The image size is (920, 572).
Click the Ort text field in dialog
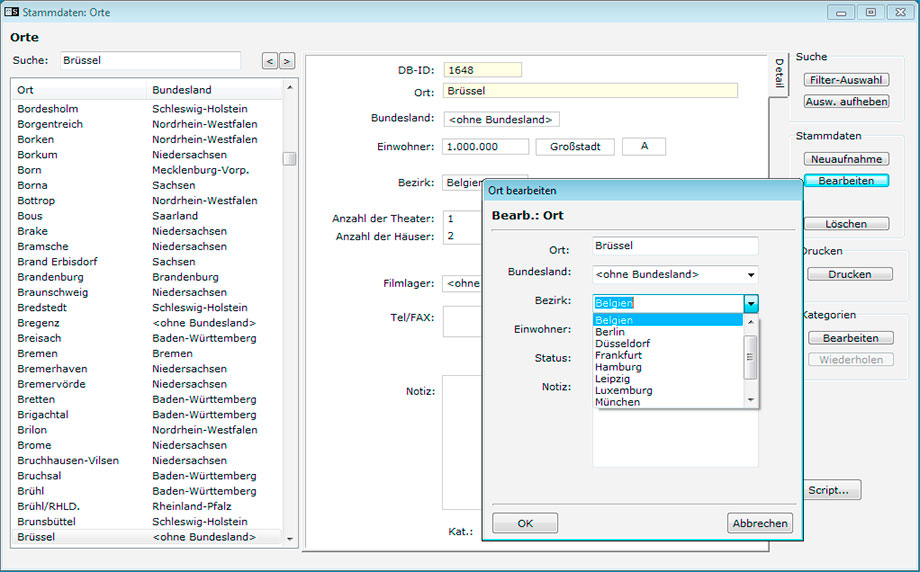[x=674, y=245]
